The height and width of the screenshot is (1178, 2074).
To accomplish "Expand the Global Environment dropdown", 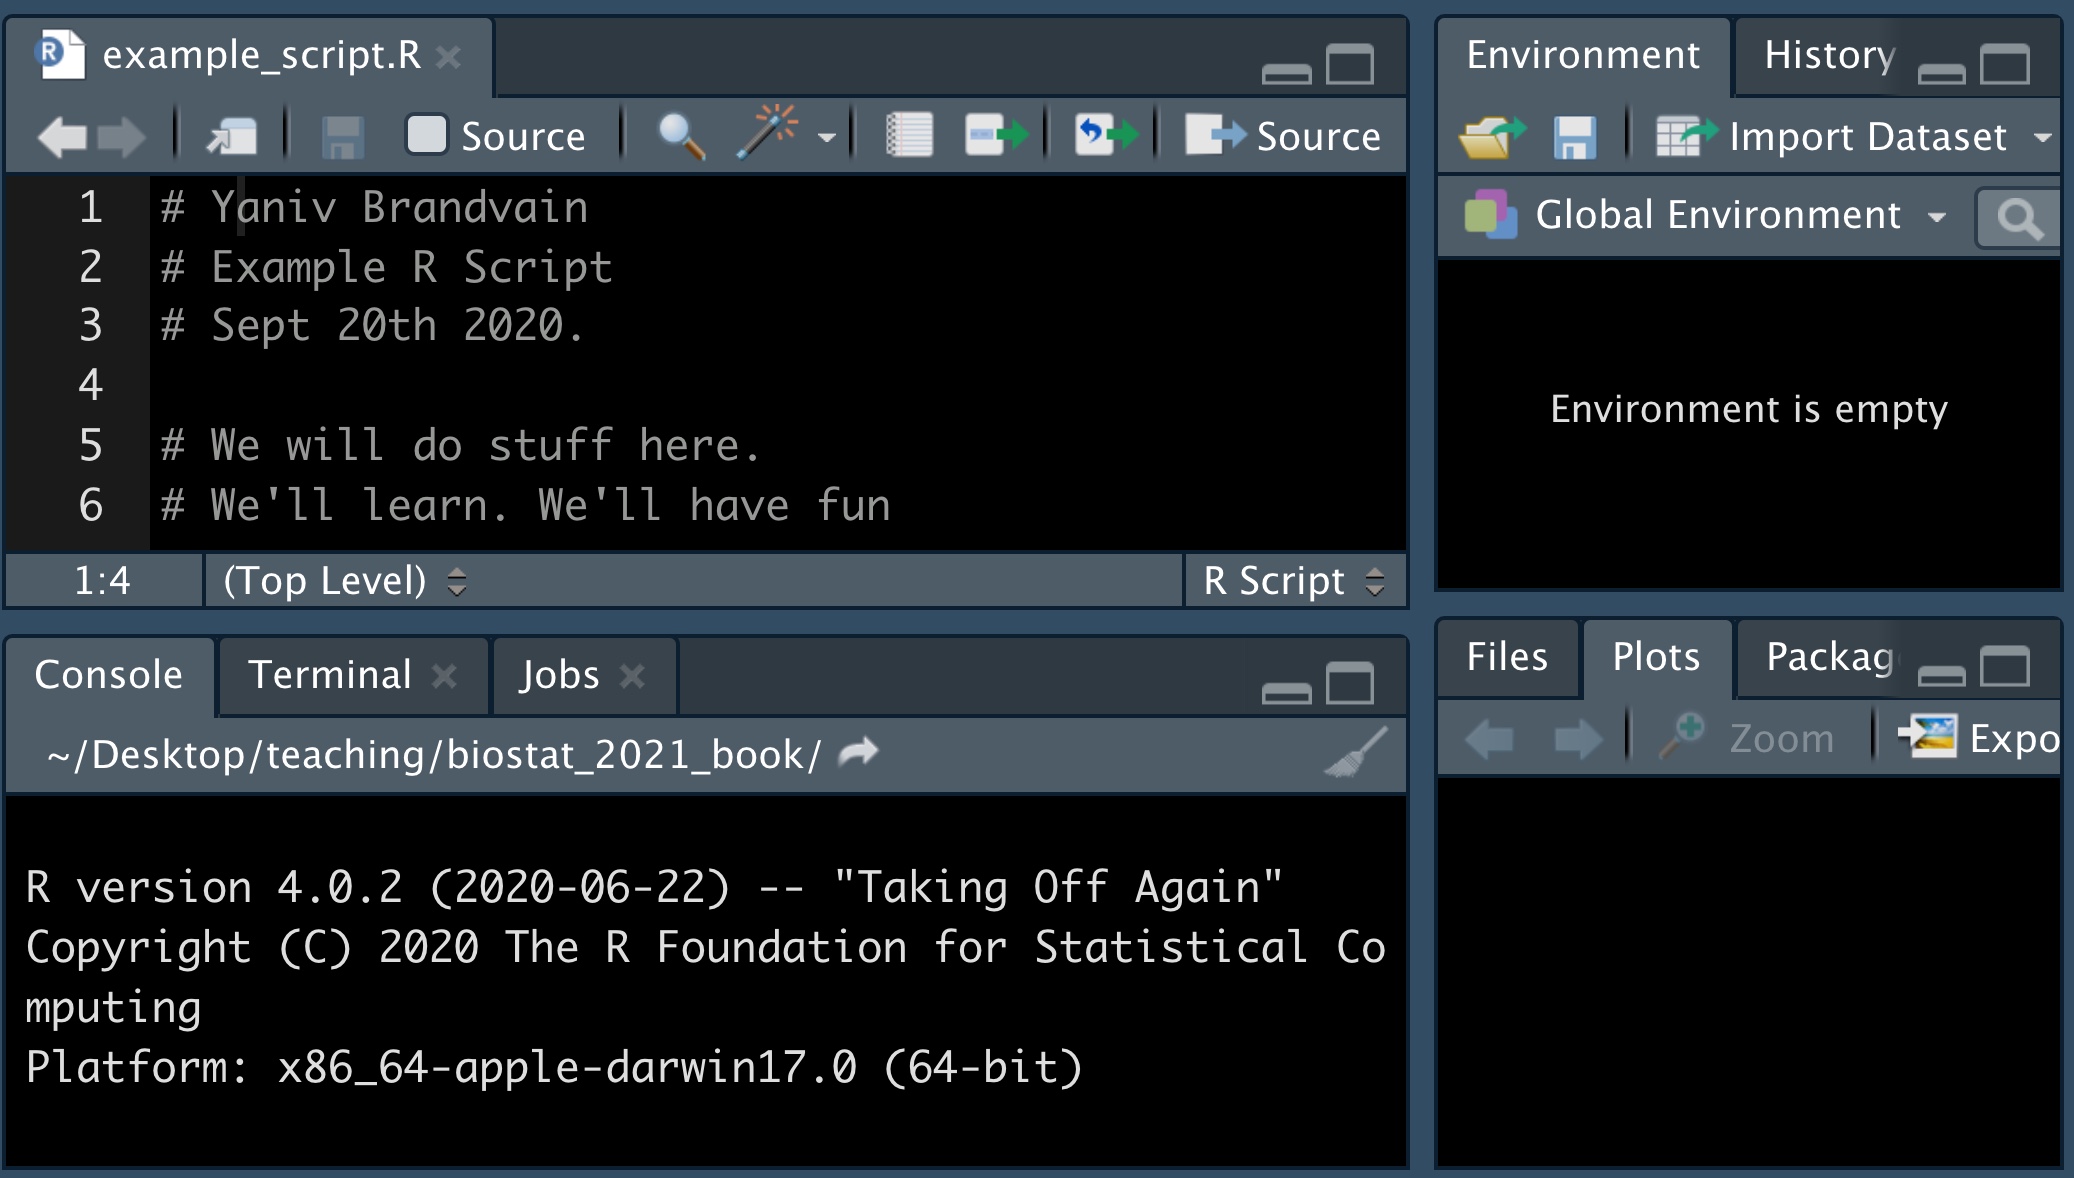I will tap(1716, 215).
